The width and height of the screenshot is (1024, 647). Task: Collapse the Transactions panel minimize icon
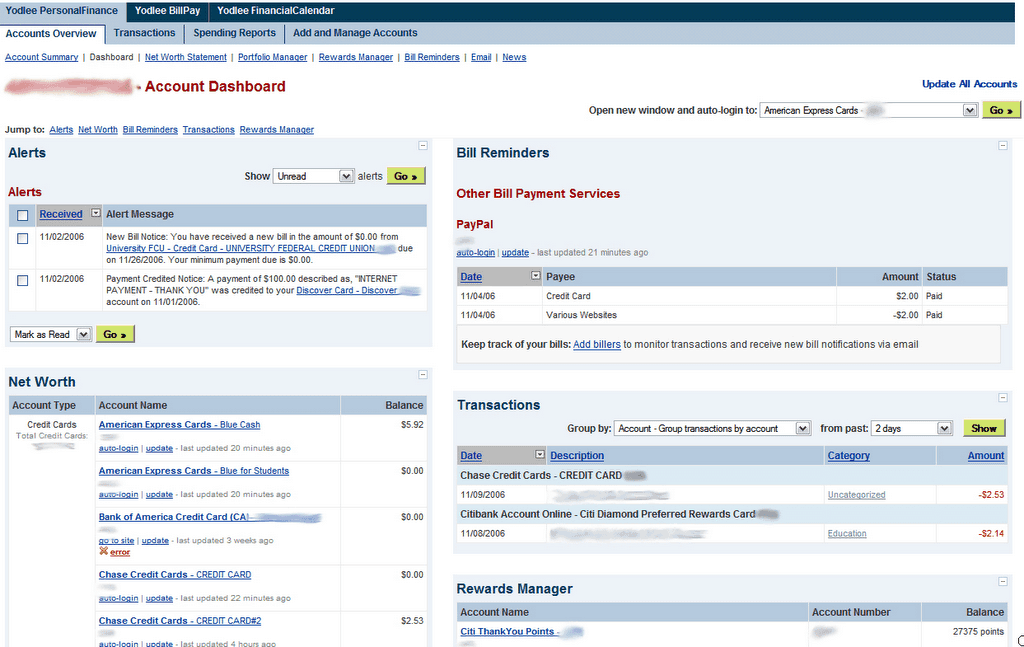pos(1002,398)
